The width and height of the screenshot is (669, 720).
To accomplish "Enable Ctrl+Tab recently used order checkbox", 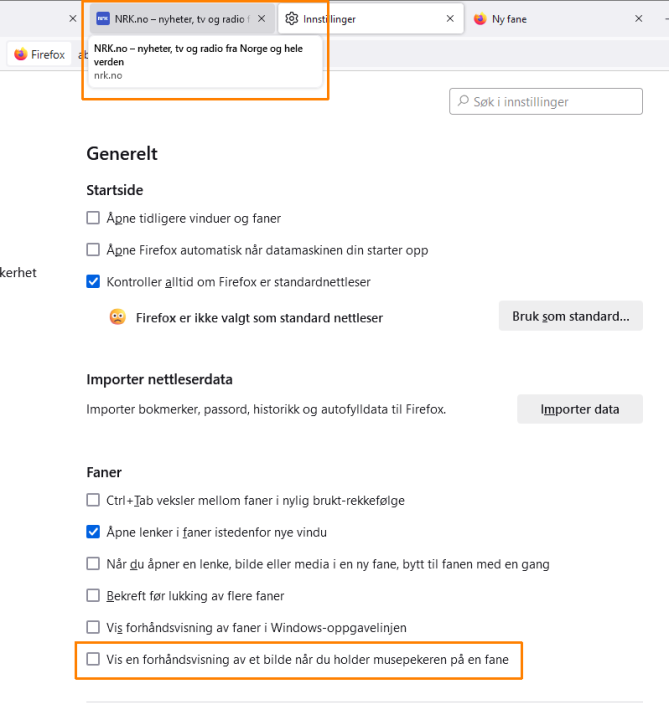I will point(93,500).
